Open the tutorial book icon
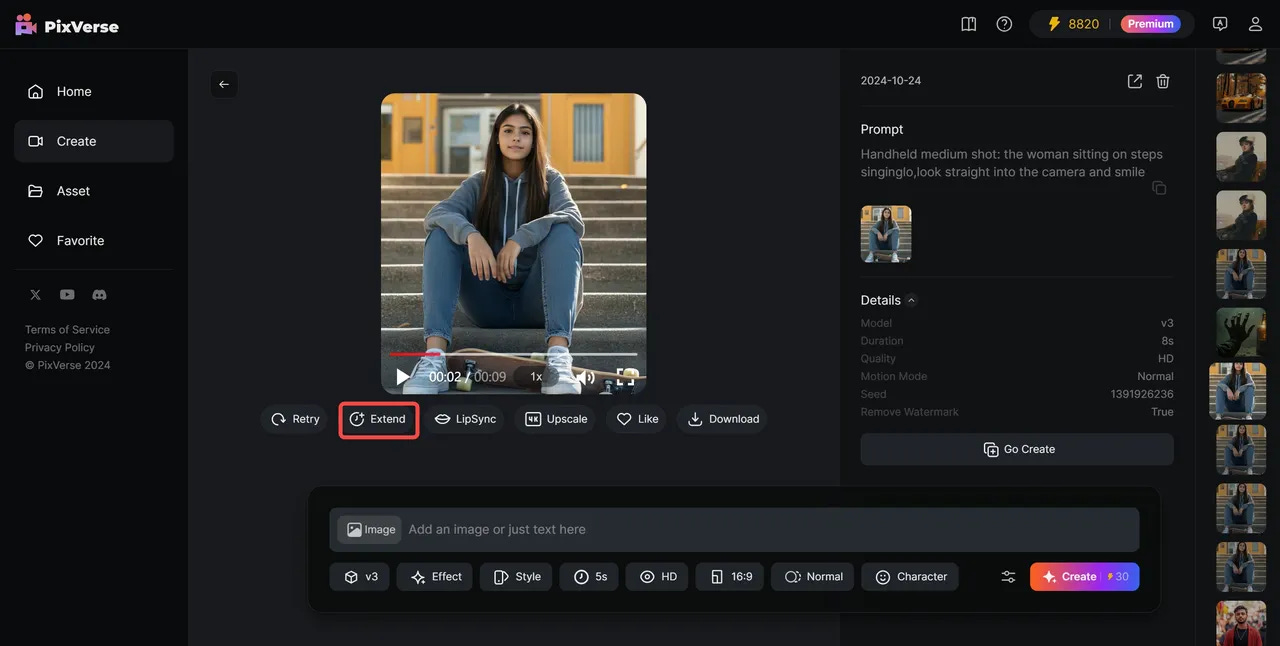Image resolution: width=1280 pixels, height=646 pixels. (x=968, y=24)
